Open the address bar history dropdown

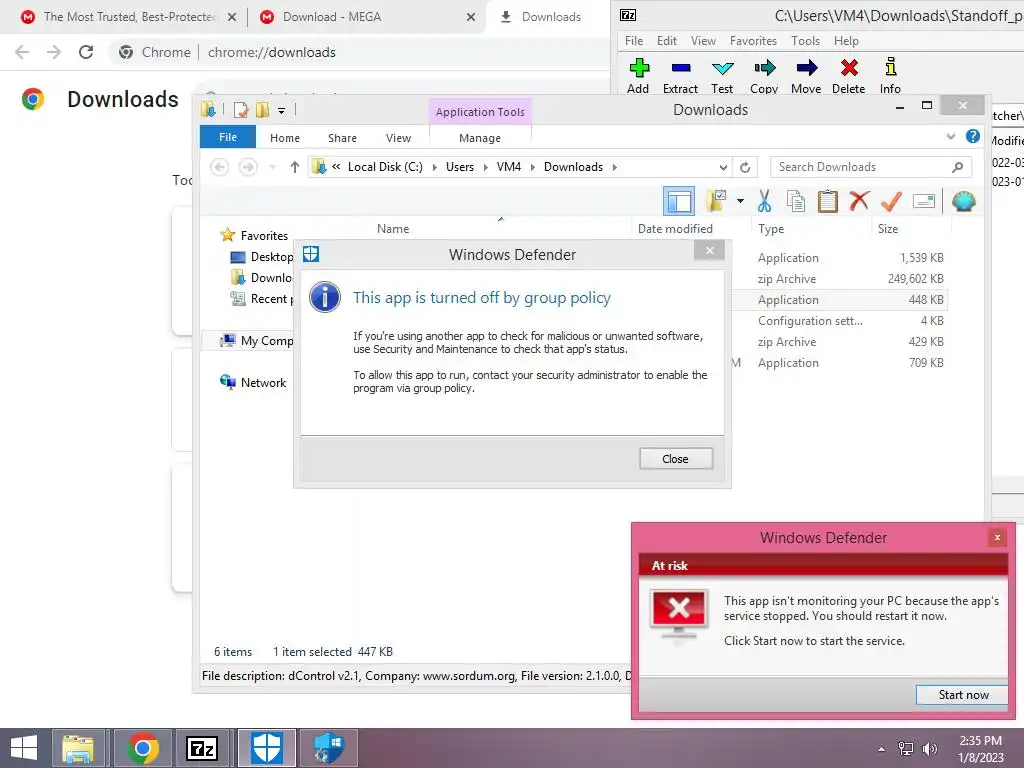tap(723, 167)
